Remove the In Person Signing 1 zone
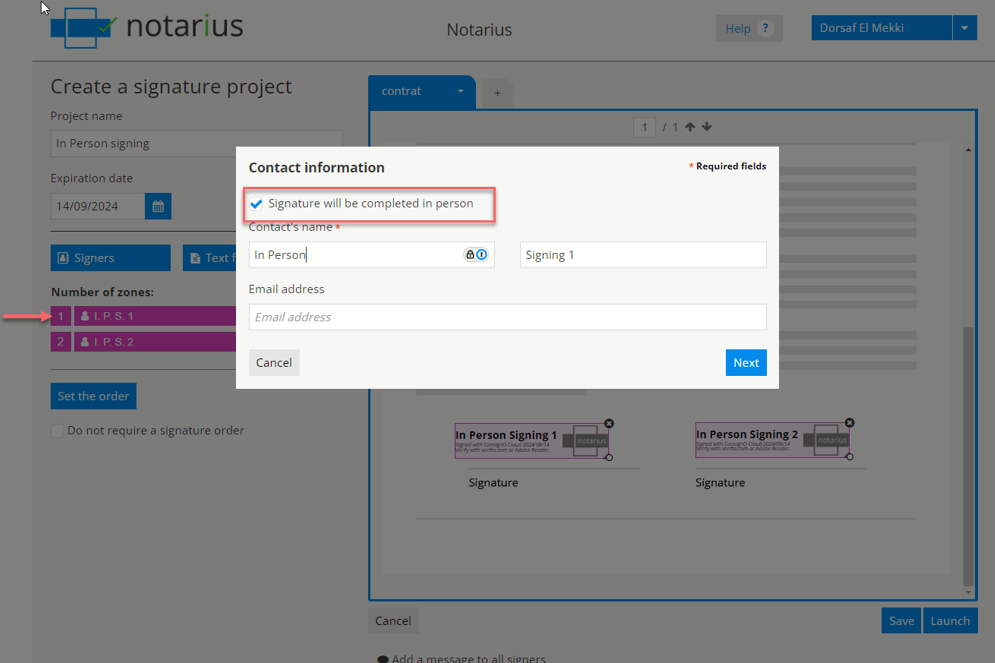Viewport: 995px width, 663px height. 609,424
